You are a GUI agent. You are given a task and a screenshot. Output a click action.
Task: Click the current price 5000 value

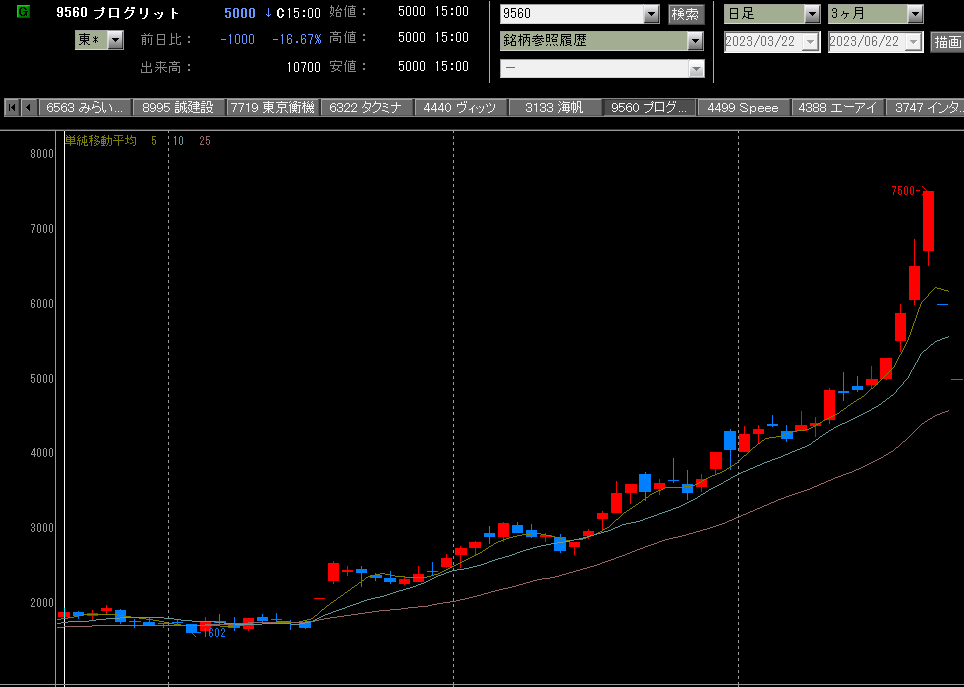coord(240,13)
